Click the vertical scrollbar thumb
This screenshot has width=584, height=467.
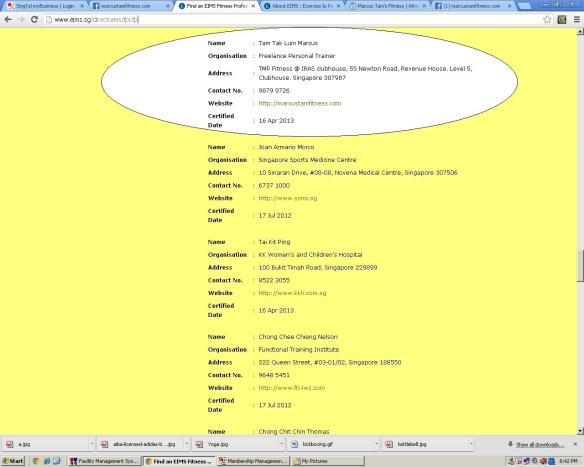pos(580,266)
